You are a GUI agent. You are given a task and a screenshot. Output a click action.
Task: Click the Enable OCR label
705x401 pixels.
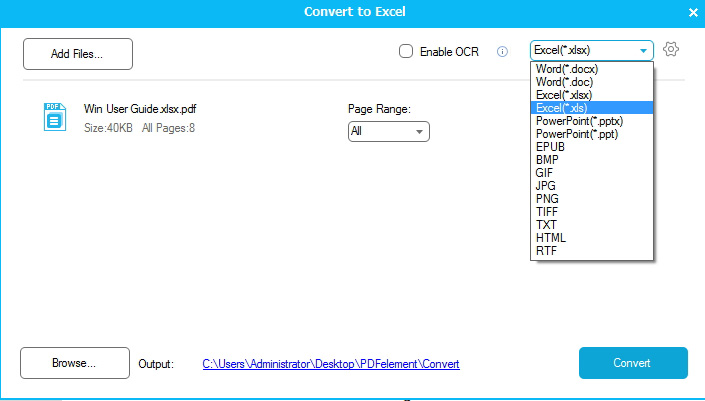(449, 52)
